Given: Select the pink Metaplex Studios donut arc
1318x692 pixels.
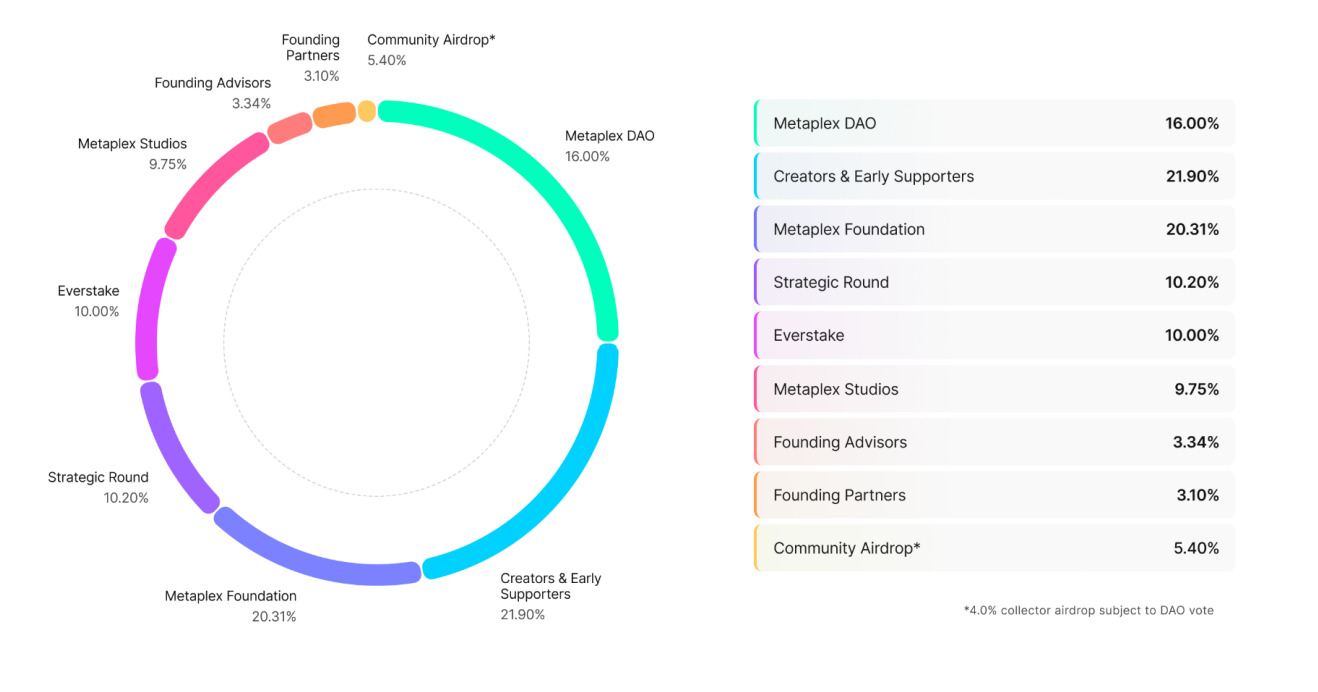Looking at the screenshot, I should point(212,185).
